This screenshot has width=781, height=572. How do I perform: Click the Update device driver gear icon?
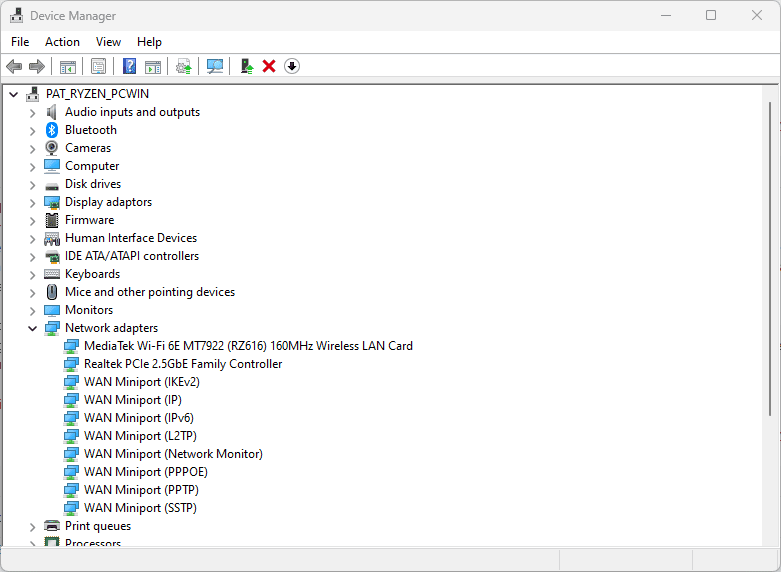click(x=184, y=66)
